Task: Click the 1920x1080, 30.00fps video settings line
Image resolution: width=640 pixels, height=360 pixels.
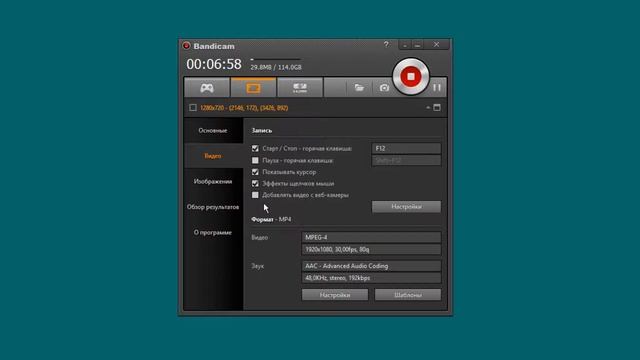Action: point(371,249)
